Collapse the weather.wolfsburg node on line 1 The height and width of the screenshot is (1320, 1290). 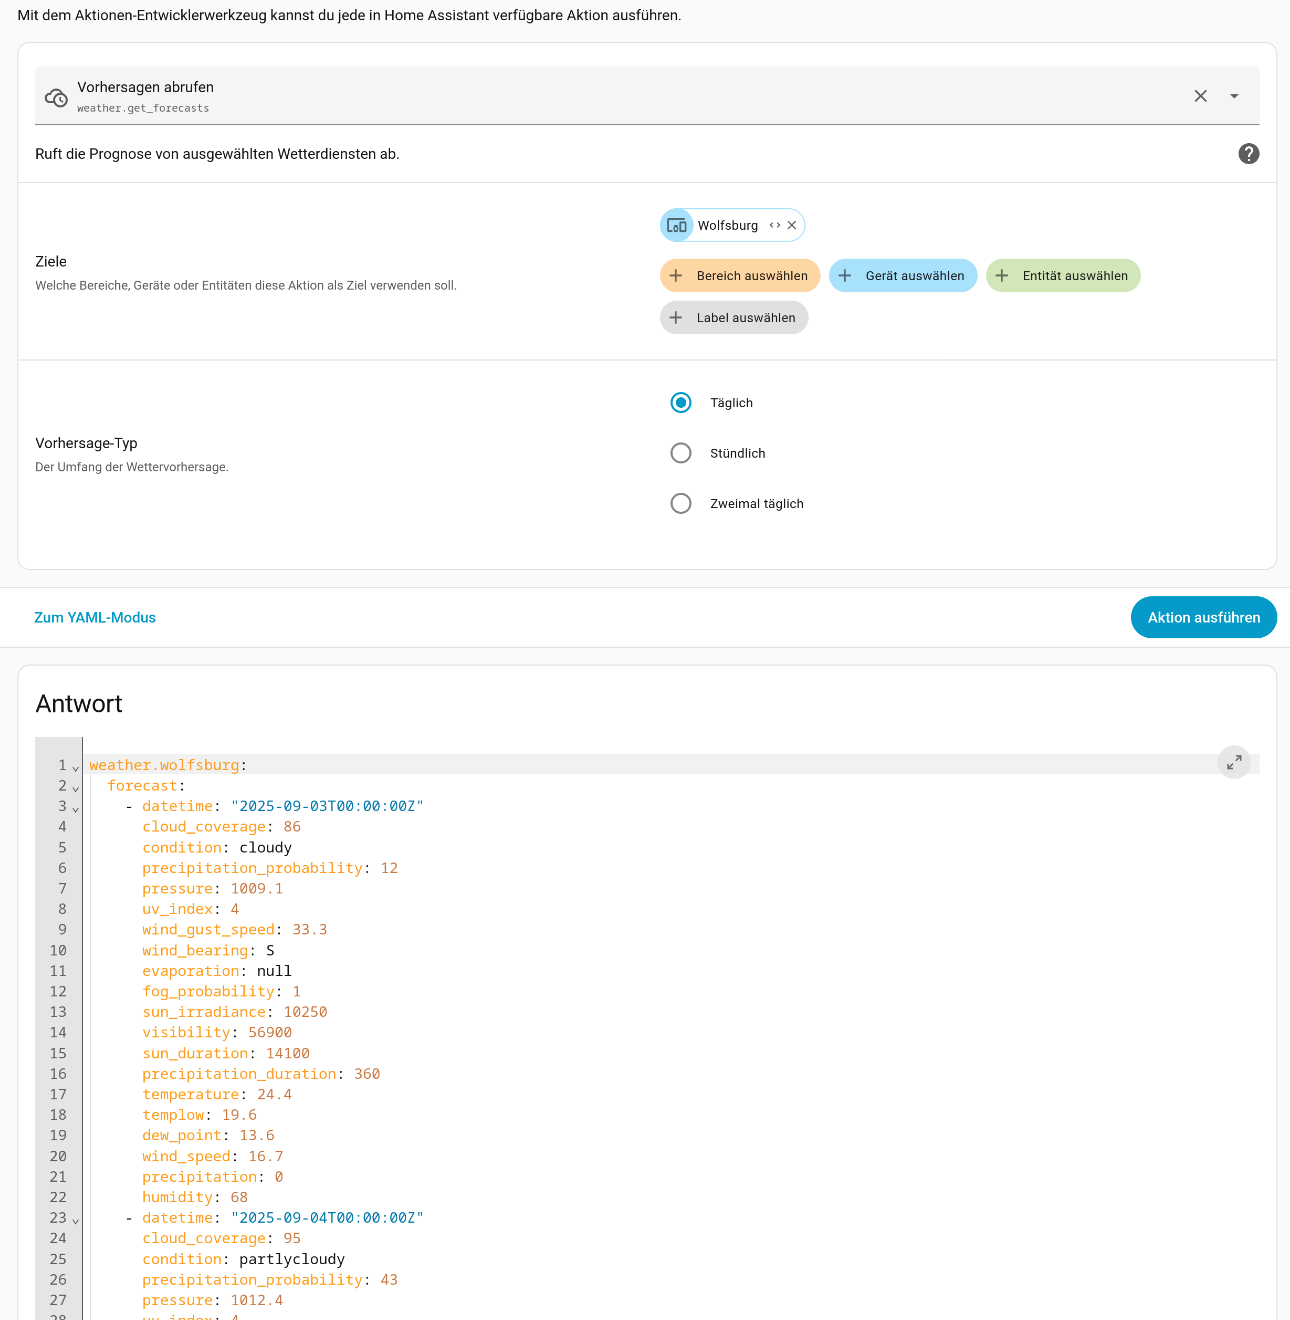tap(76, 768)
